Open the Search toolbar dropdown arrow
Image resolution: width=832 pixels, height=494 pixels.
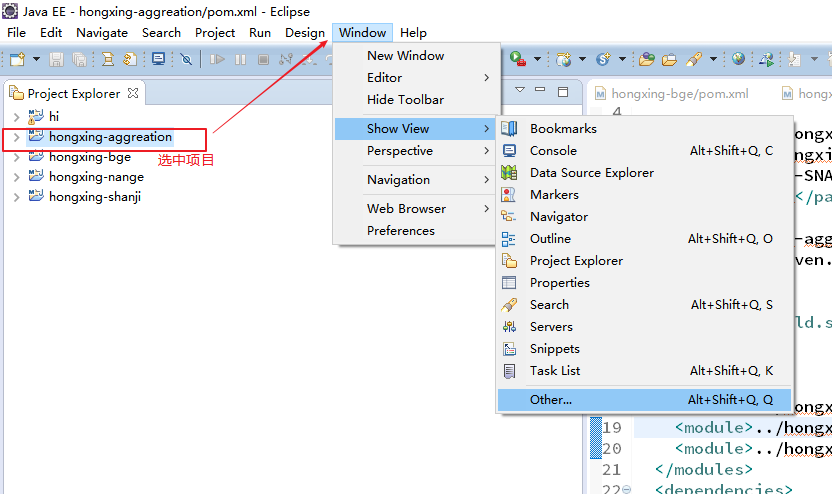pos(713,59)
